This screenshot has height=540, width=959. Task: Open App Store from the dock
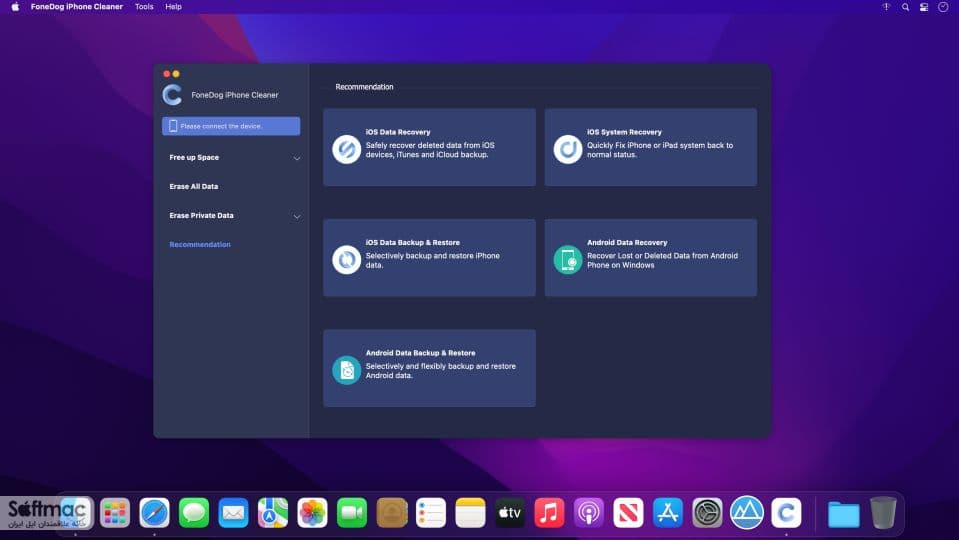tap(667, 512)
